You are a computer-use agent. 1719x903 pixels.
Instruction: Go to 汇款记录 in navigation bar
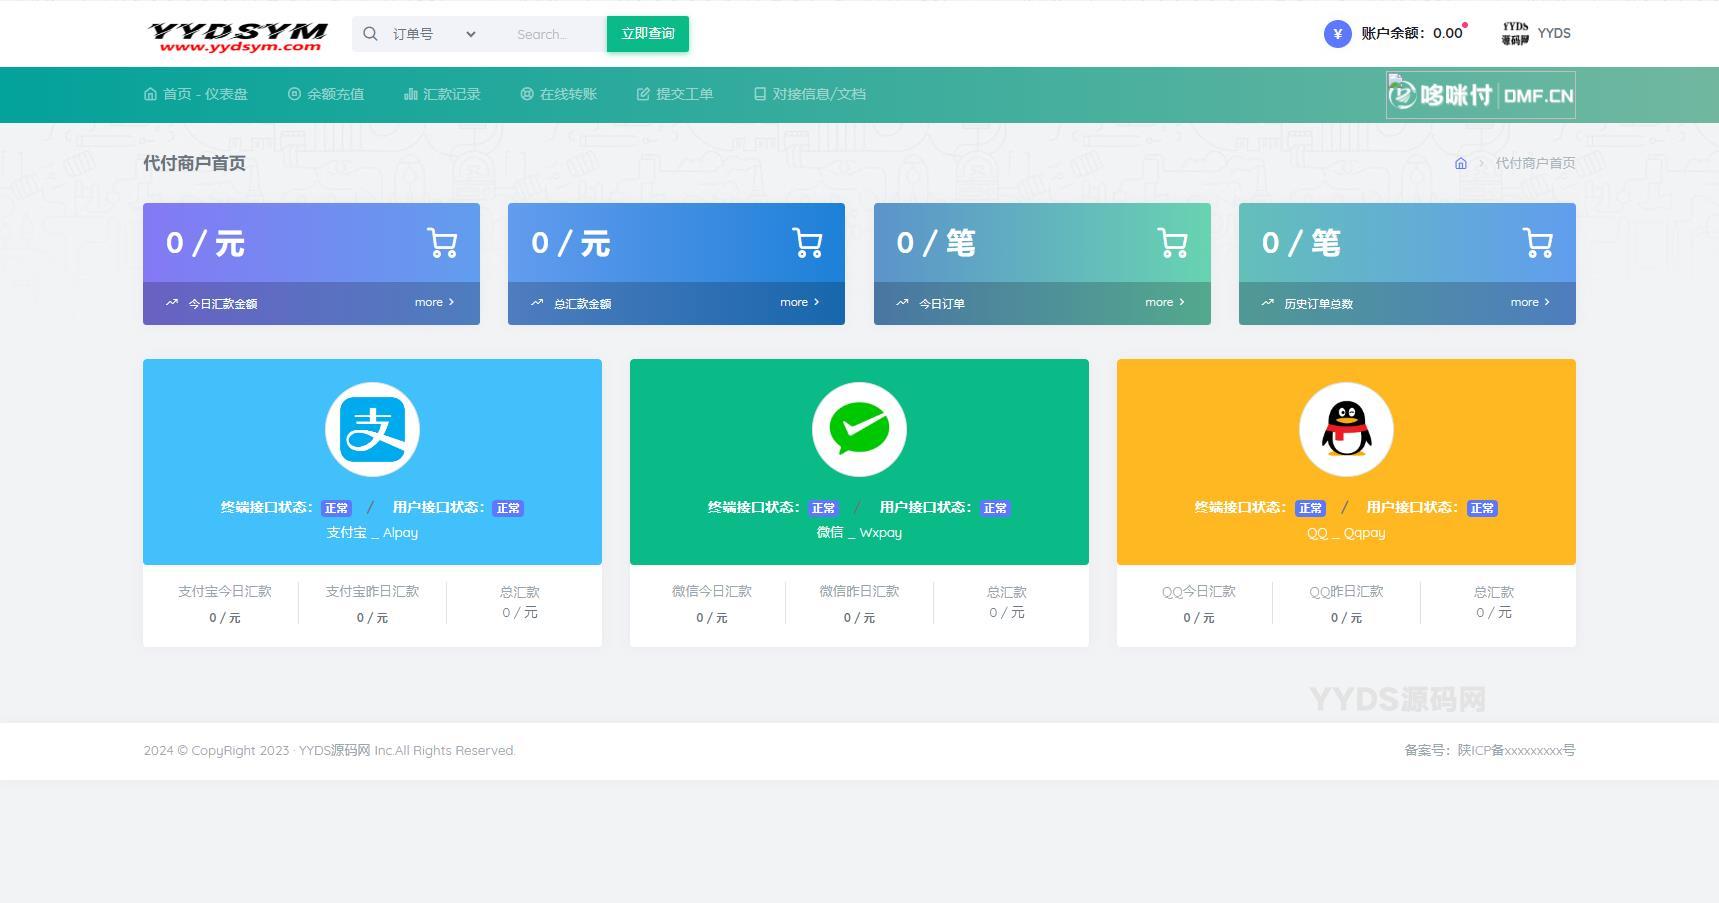coord(442,94)
